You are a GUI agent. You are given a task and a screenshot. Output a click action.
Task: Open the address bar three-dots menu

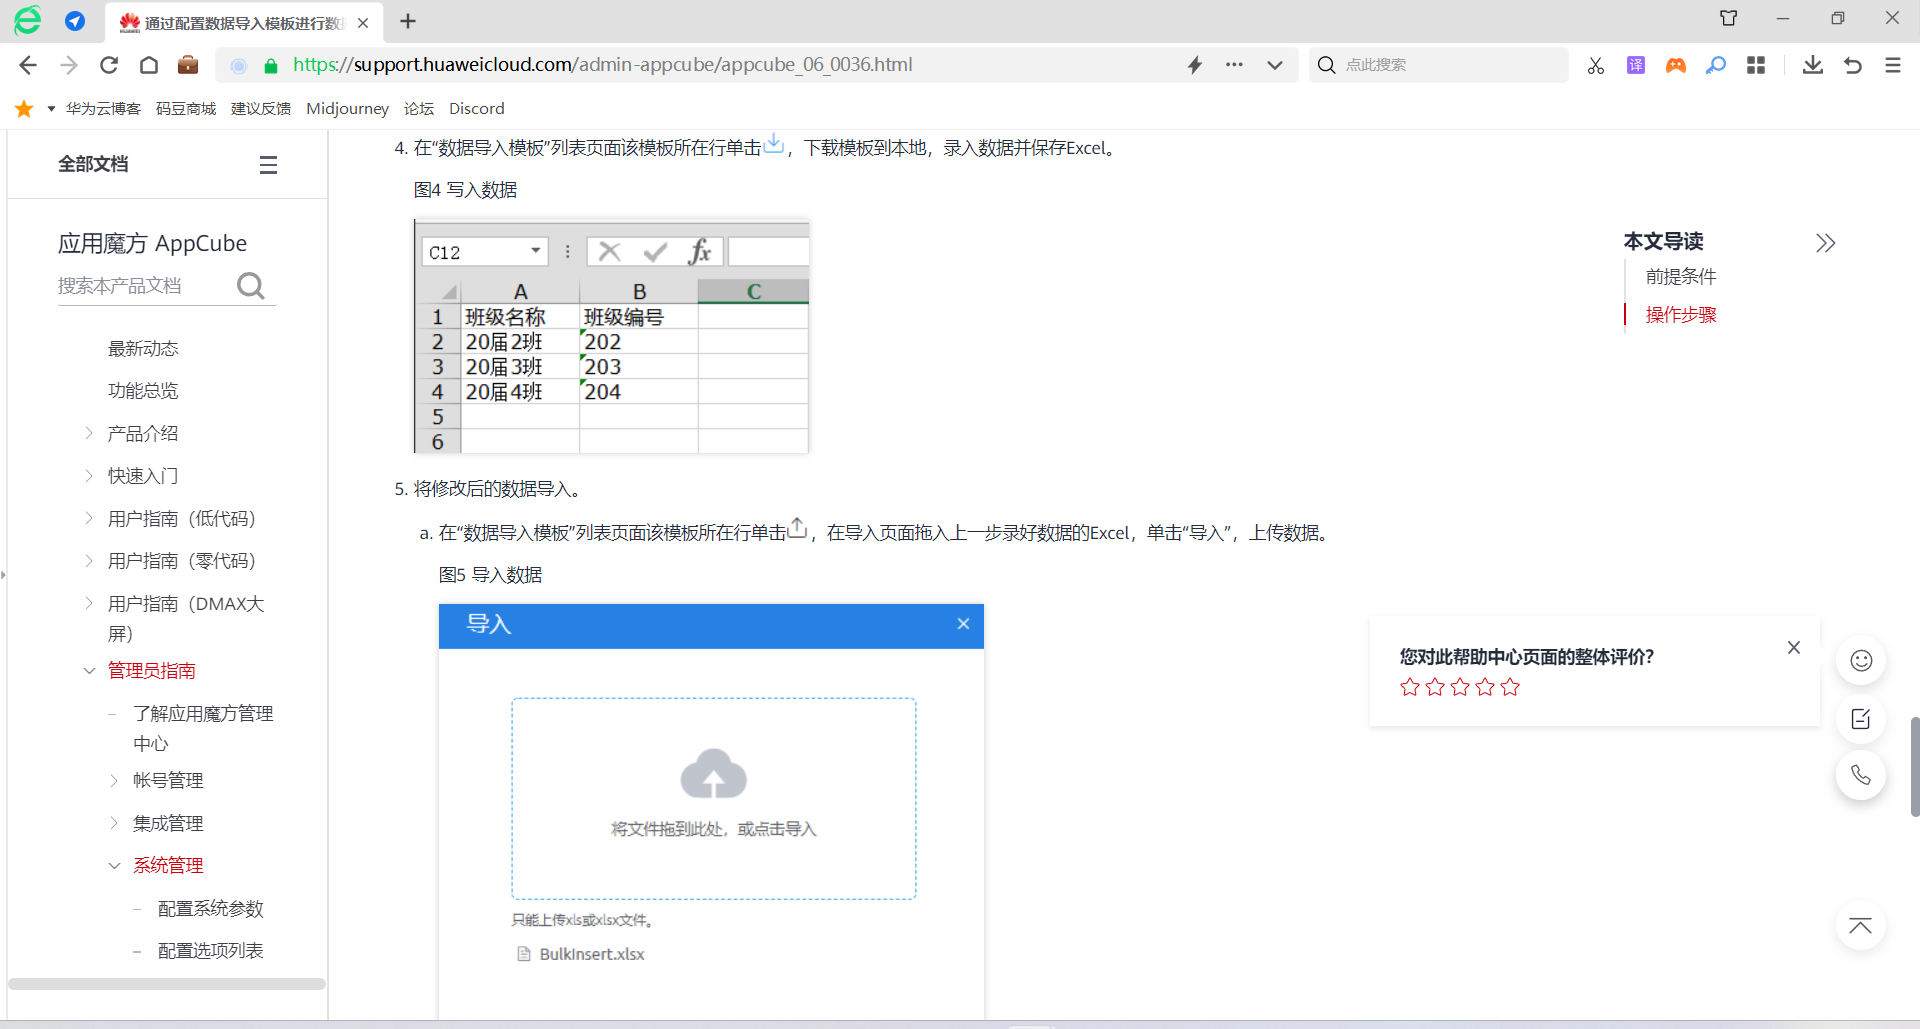(1235, 65)
